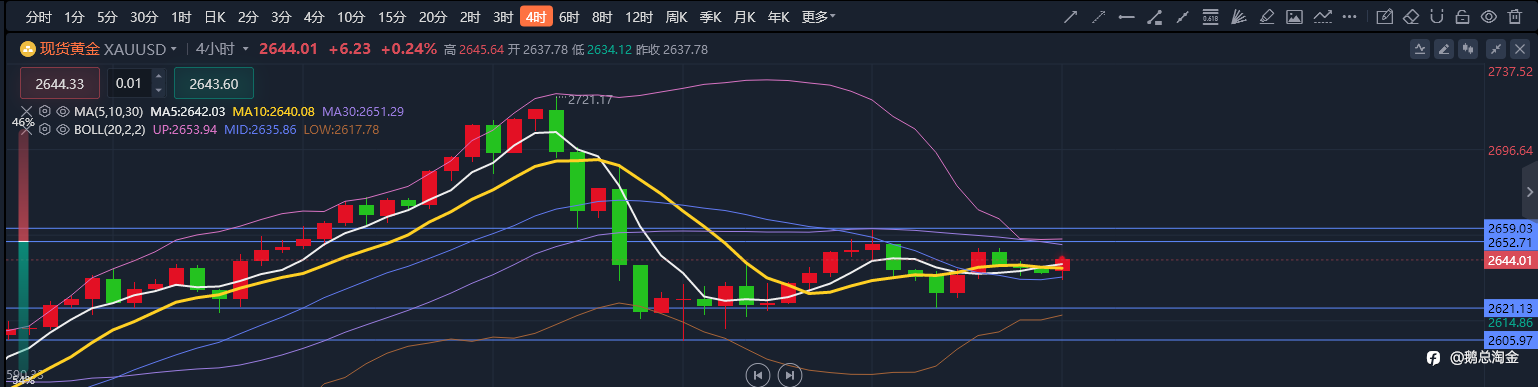Toggle the drawing lock icon

[1463, 17]
